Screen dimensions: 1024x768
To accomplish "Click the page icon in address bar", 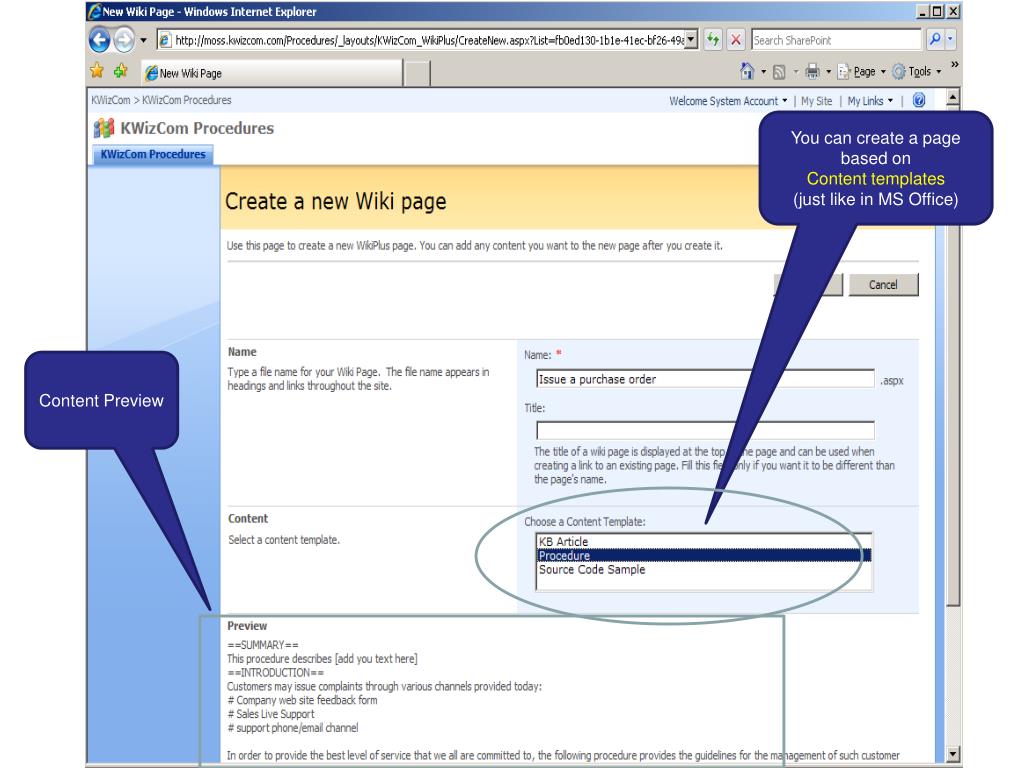I will click(165, 40).
